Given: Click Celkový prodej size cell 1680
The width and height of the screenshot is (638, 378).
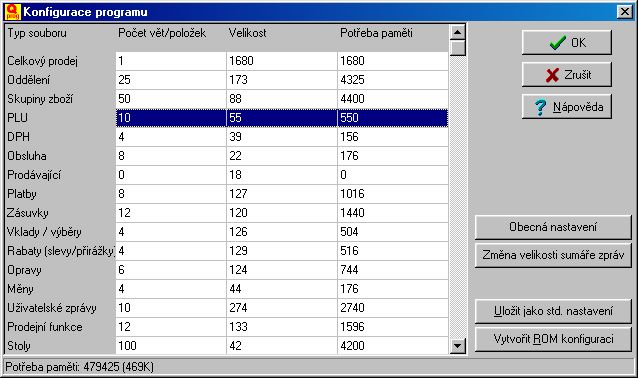Looking at the screenshot, I should 282,61.
